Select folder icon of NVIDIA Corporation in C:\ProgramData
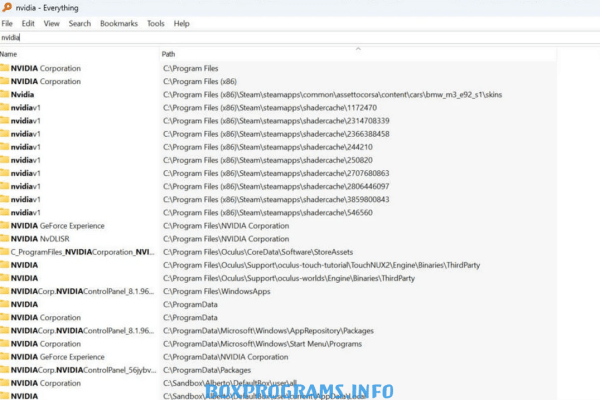 coord(5,317)
